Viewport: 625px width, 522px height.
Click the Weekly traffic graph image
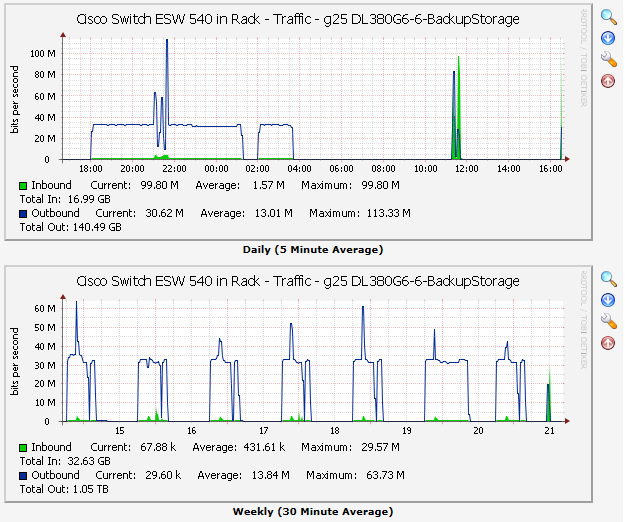click(x=298, y=384)
